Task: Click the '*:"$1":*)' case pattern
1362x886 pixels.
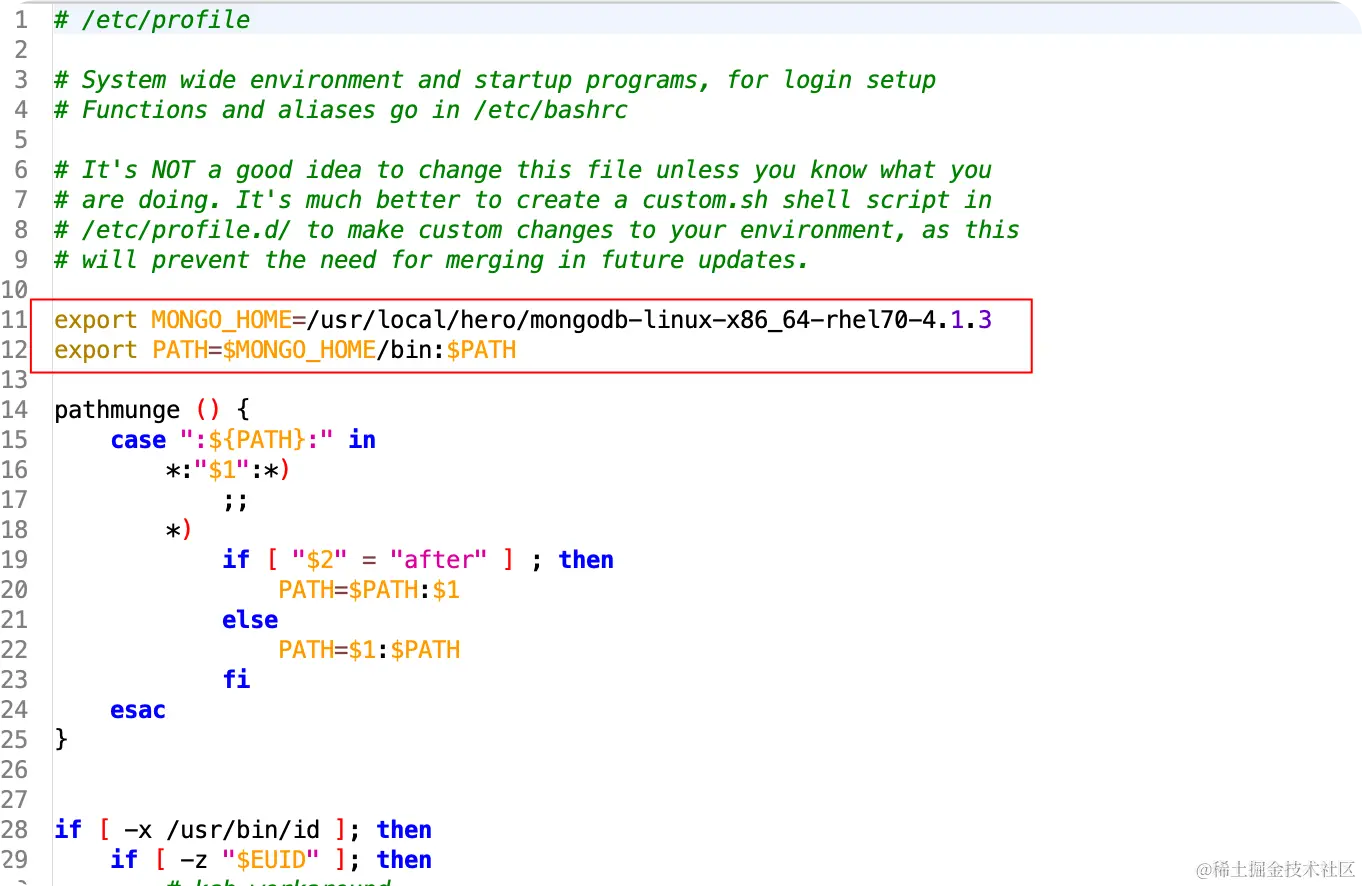Action: click(228, 470)
